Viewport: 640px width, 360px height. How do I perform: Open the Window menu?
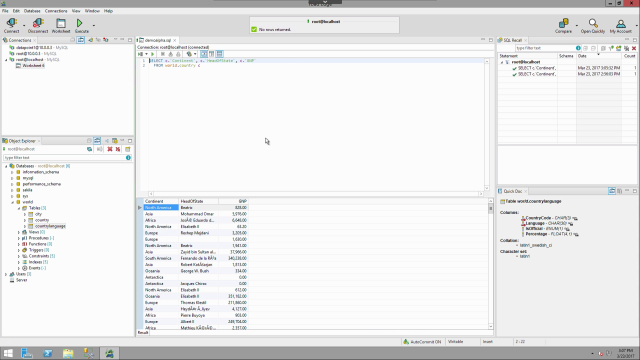pyautogui.click(x=92, y=11)
